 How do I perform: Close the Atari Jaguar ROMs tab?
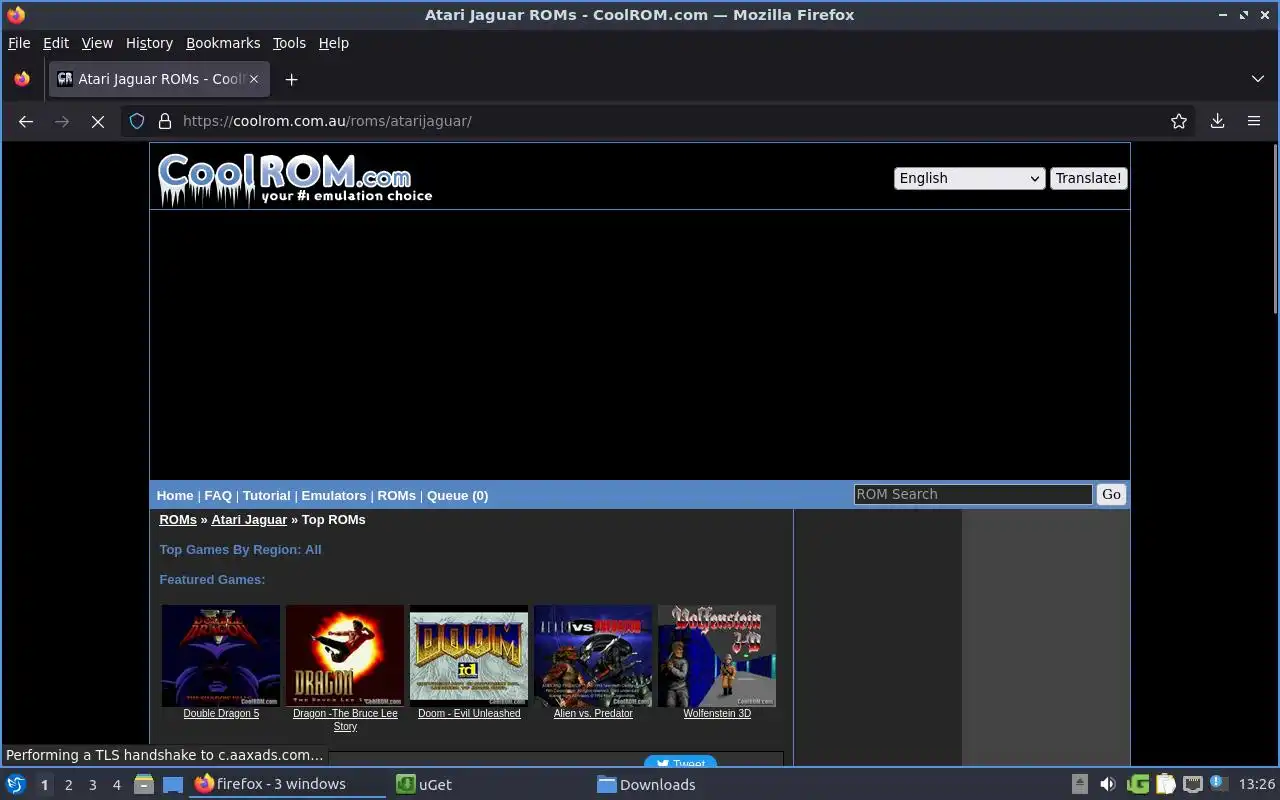point(254,79)
